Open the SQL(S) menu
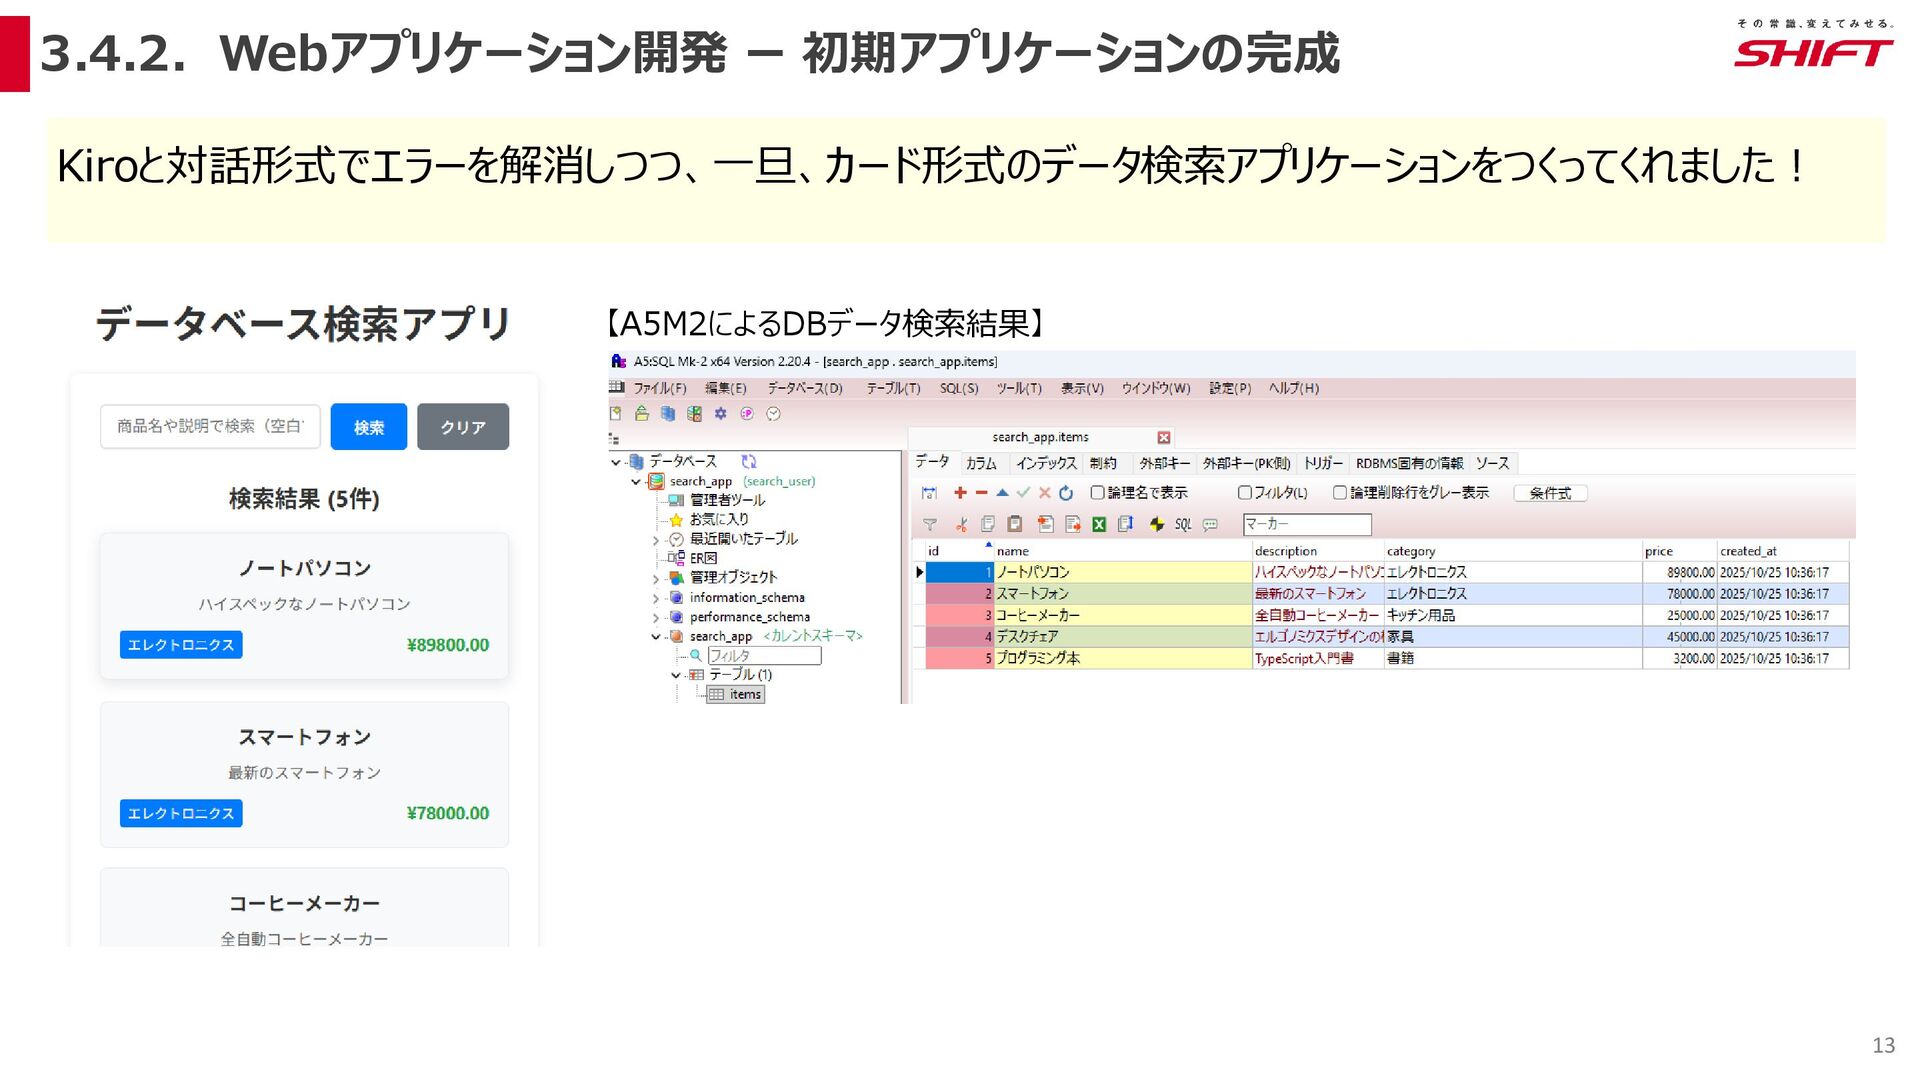Image resolution: width=1920 pixels, height=1080 pixels. coord(958,388)
